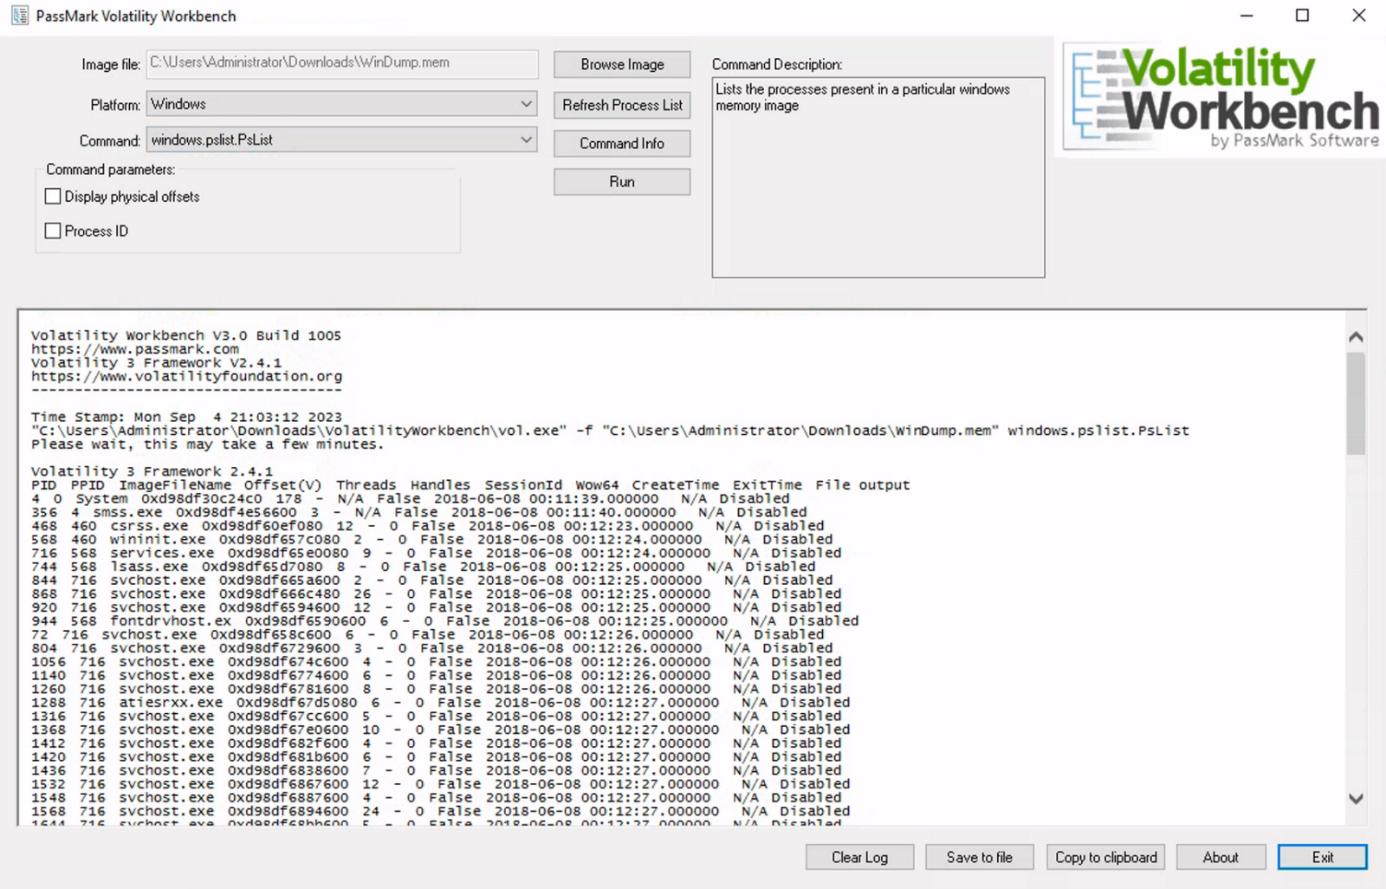Maximize the Volatility Workbench window
Viewport: 1386px width, 889px height.
(1302, 16)
